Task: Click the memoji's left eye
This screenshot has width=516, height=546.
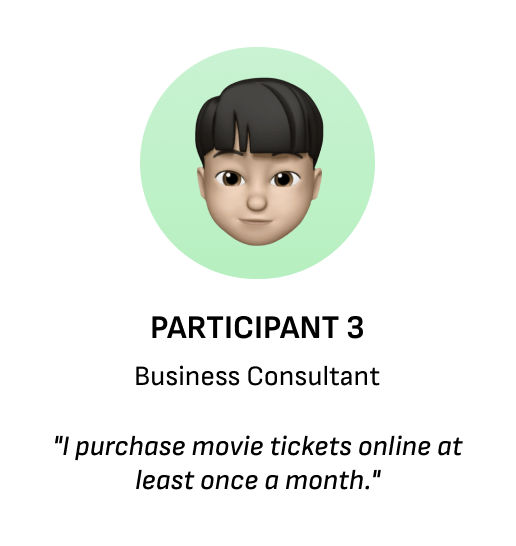Action: (230, 178)
